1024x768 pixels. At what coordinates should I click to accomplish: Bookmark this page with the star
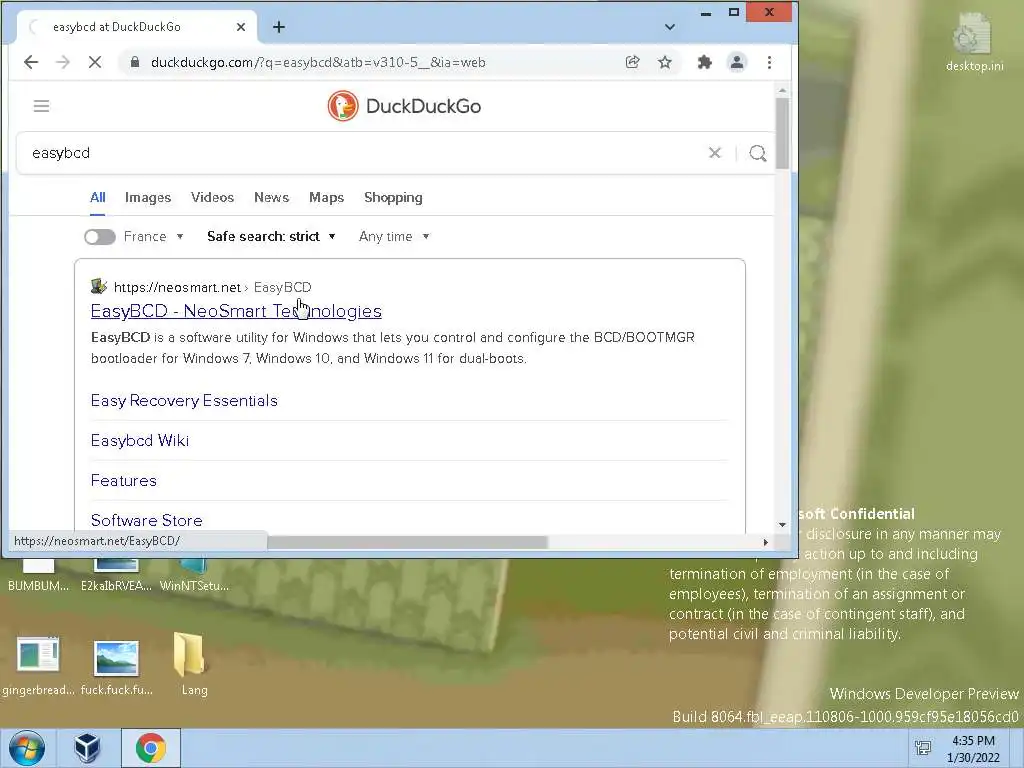click(x=665, y=62)
